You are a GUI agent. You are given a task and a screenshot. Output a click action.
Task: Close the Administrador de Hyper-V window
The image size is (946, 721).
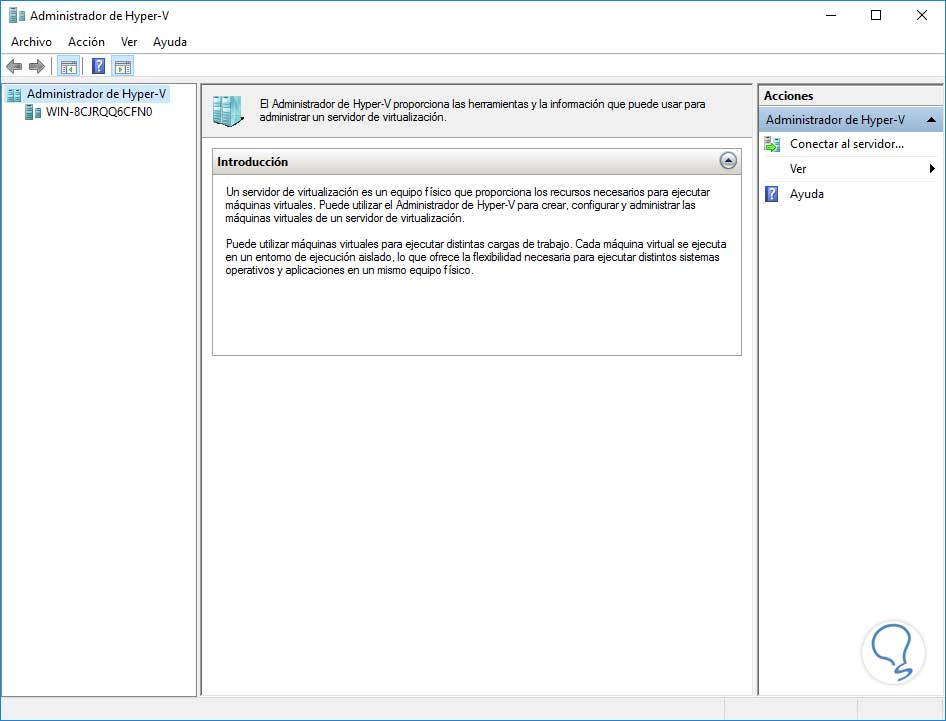pyautogui.click(x=922, y=16)
